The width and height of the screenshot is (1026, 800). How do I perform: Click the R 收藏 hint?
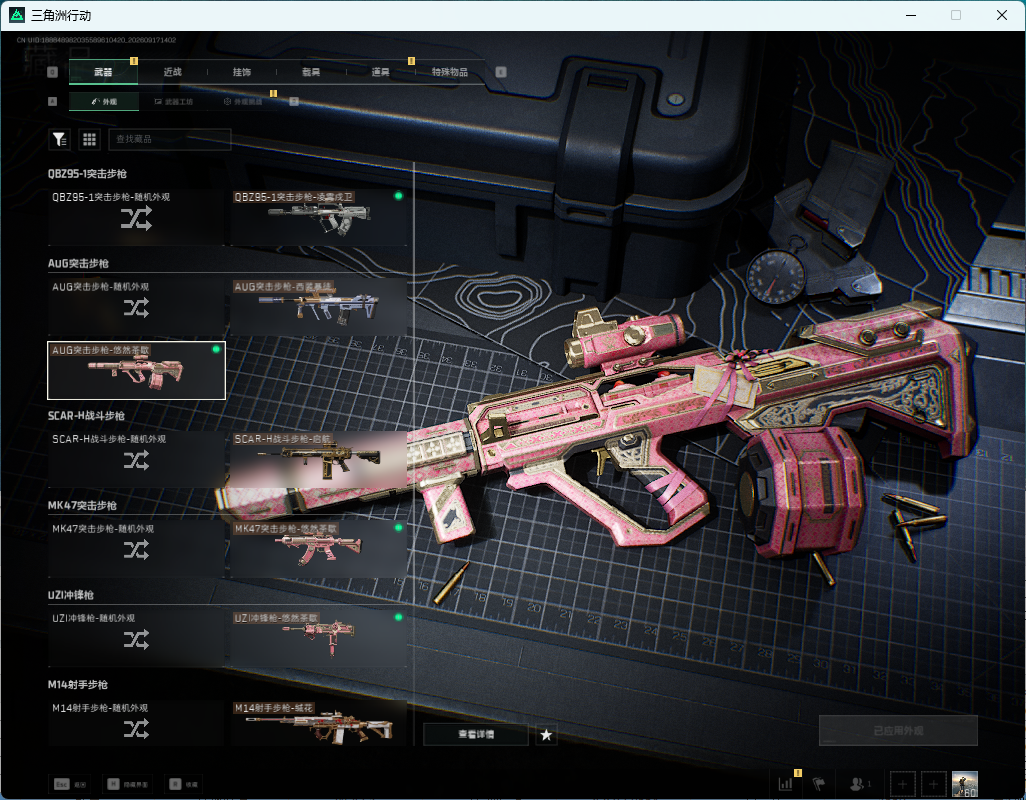184,784
